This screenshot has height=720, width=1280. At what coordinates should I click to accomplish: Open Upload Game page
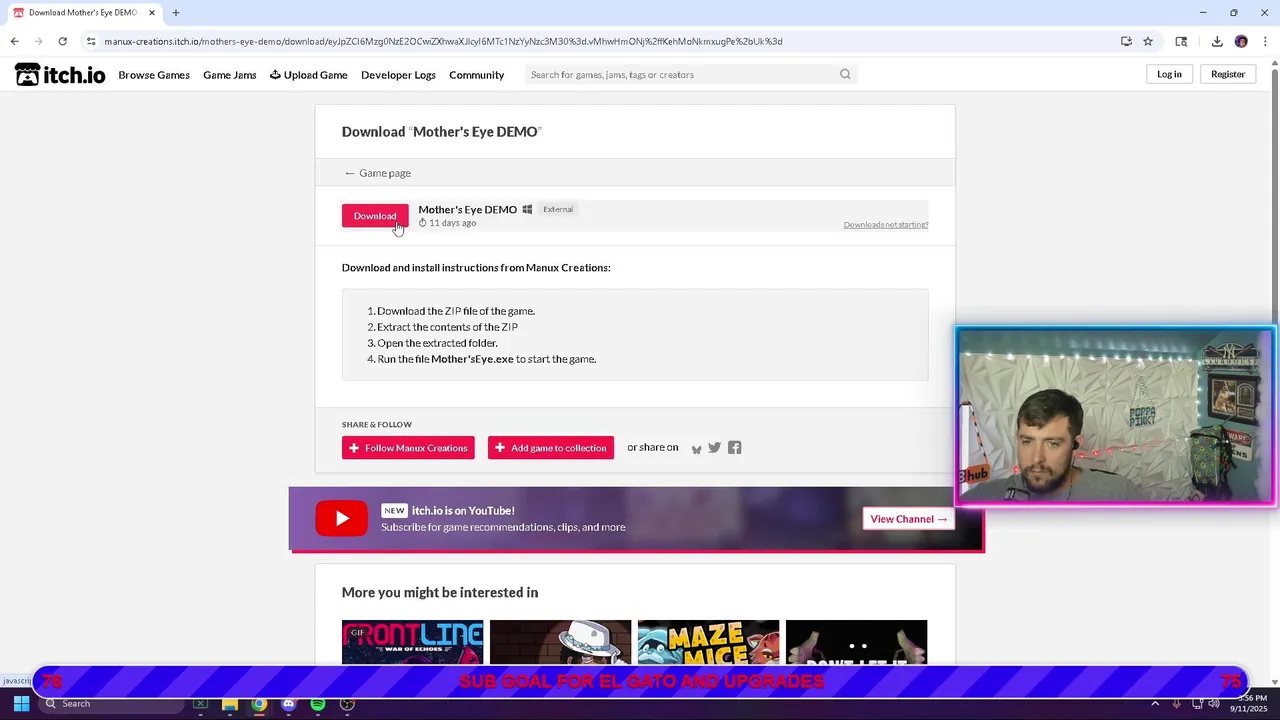pyautogui.click(x=309, y=75)
